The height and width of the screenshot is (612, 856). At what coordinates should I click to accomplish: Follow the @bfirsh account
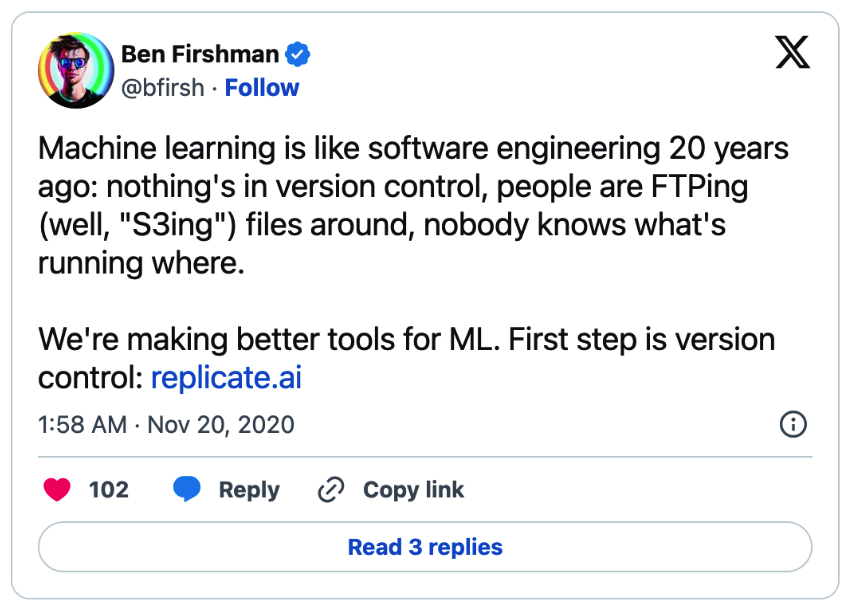[261, 87]
